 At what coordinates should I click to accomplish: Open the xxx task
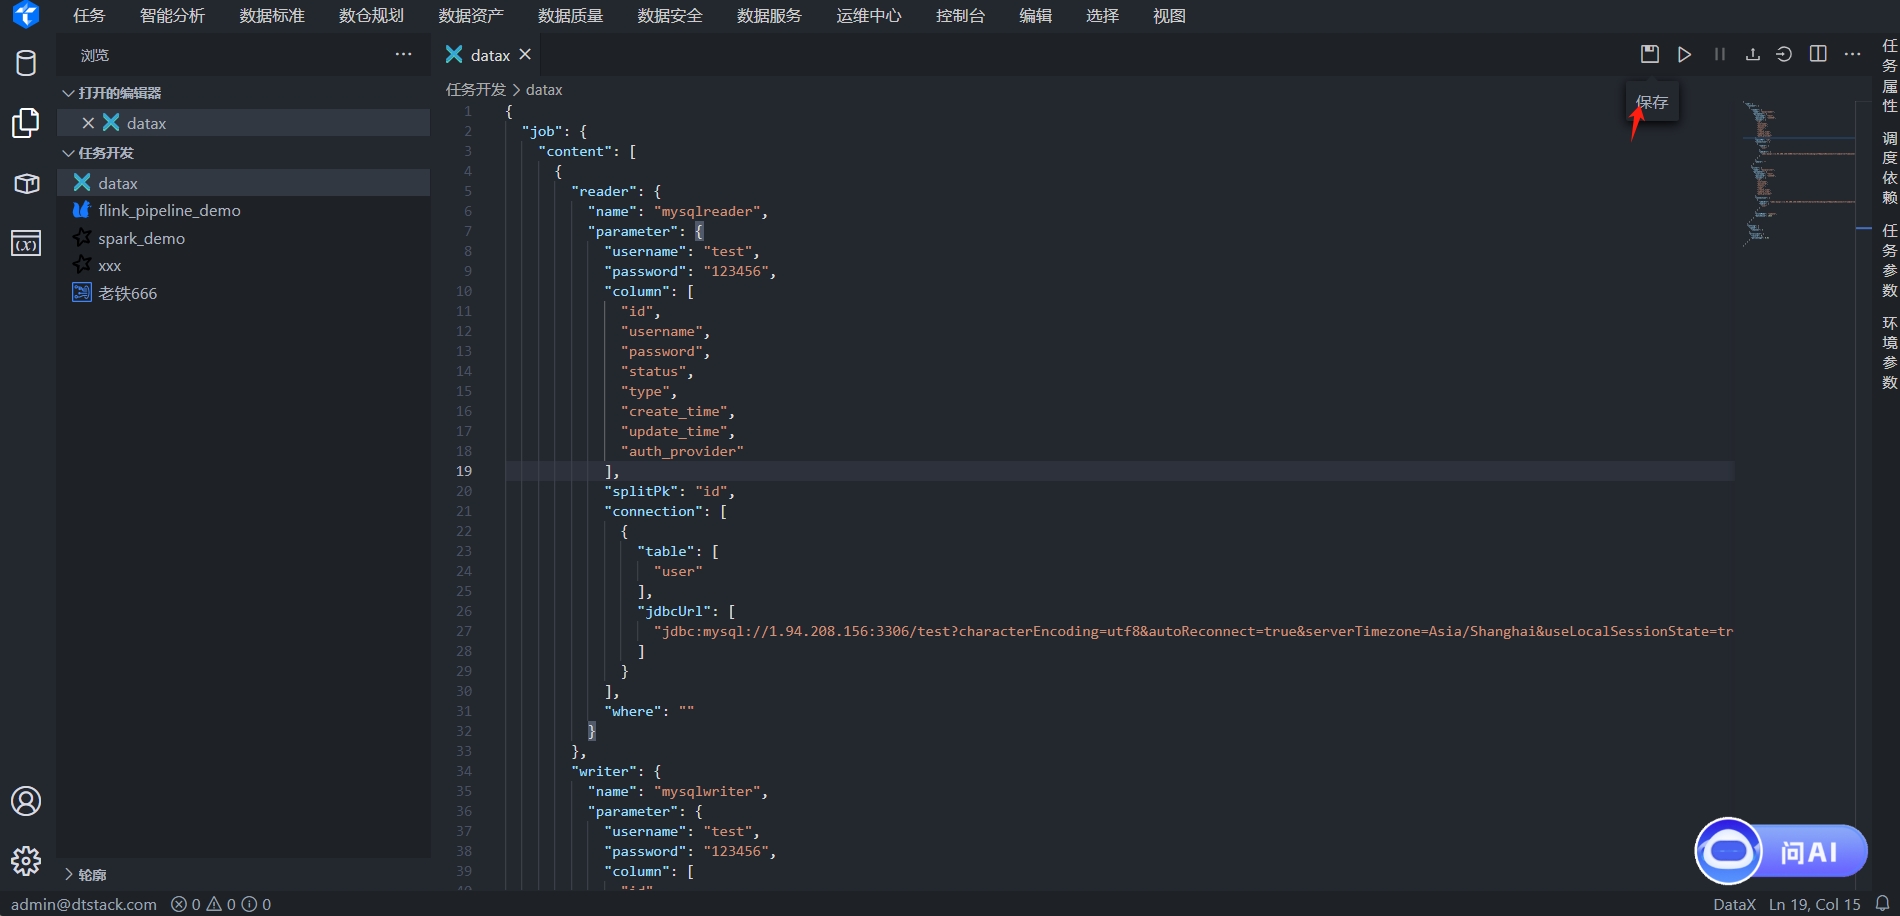[243, 265]
